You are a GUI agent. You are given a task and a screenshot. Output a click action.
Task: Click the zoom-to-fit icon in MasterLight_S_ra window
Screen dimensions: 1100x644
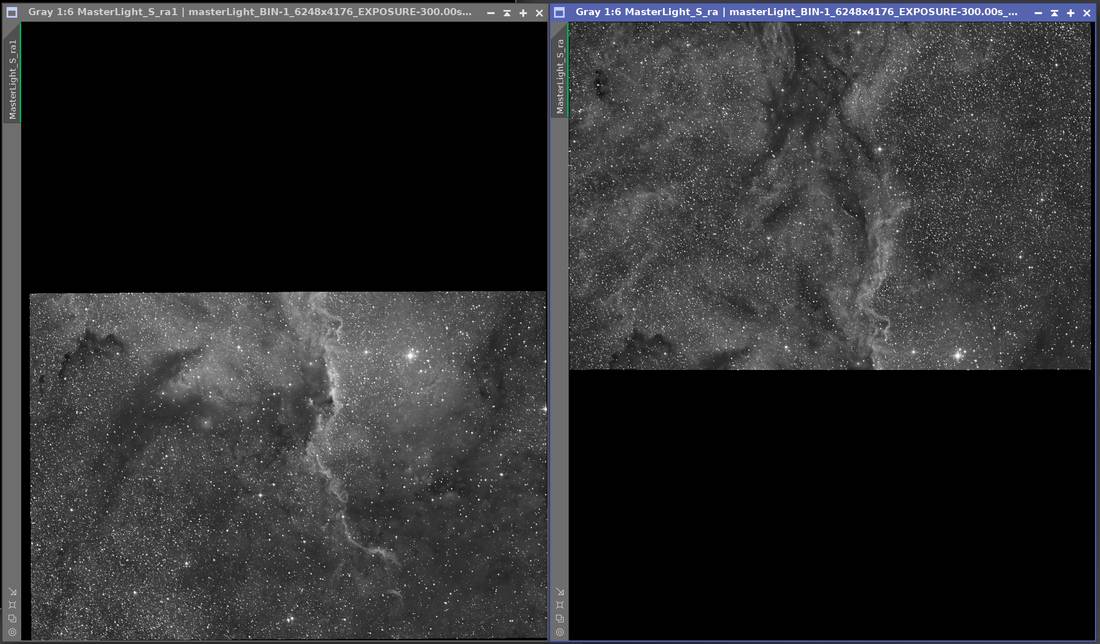(559, 605)
